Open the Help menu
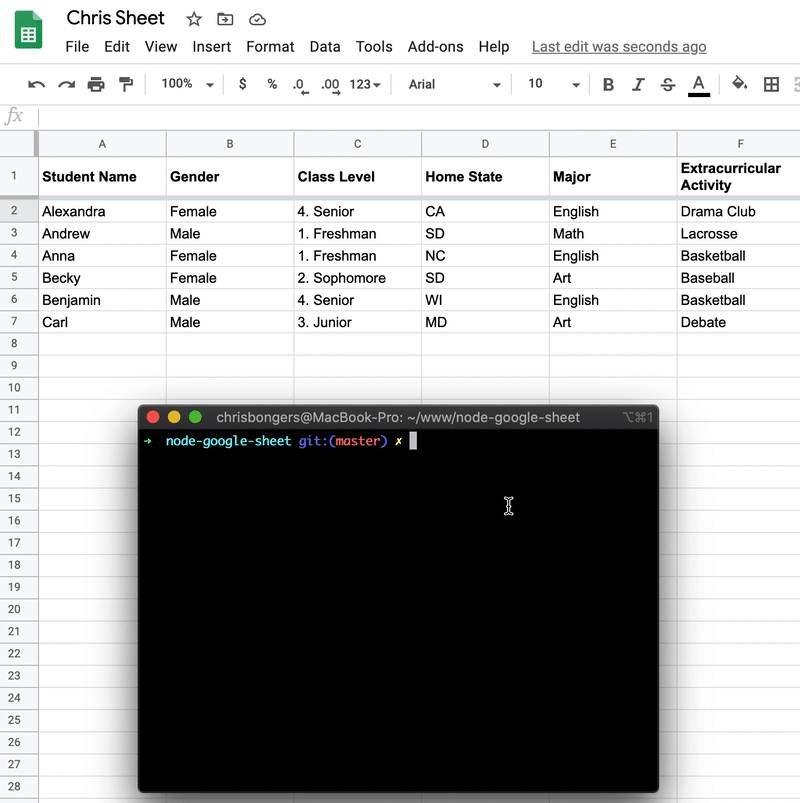This screenshot has width=800, height=803. [x=494, y=47]
